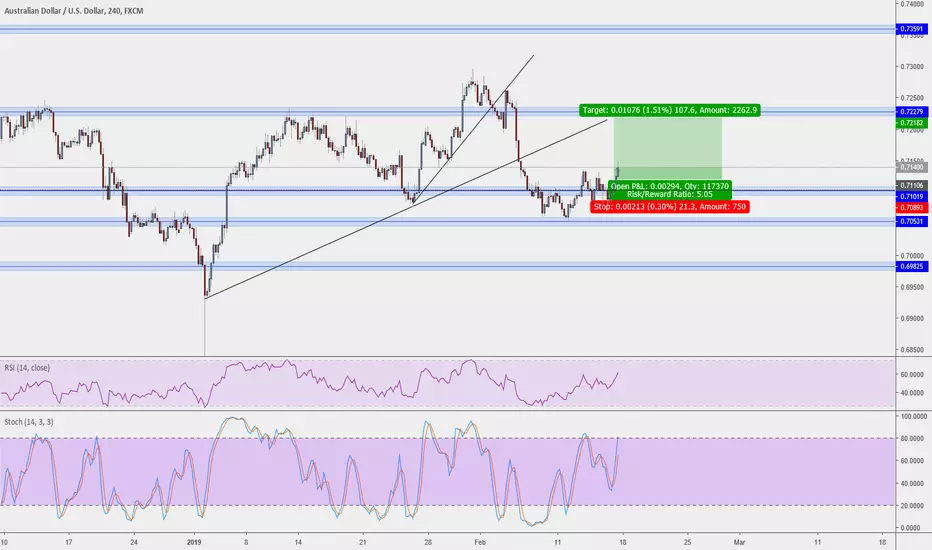Select the green Target label showing 0.01076
Image resolution: width=932 pixels, height=550 pixels.
pyautogui.click(x=670, y=110)
